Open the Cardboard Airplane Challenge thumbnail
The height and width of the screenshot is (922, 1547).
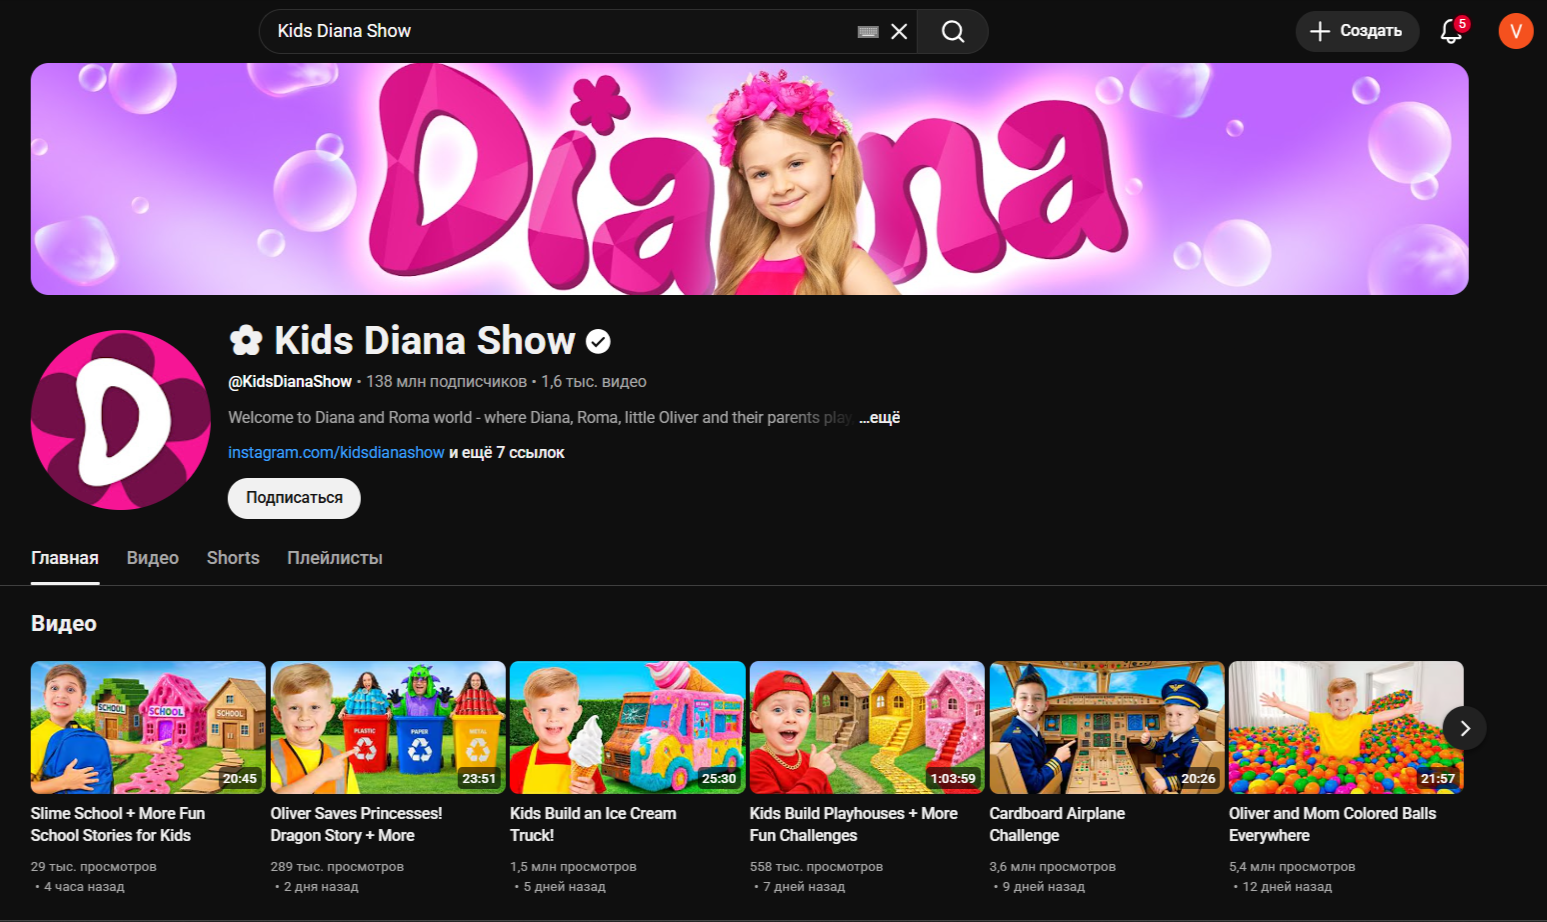click(x=1107, y=727)
